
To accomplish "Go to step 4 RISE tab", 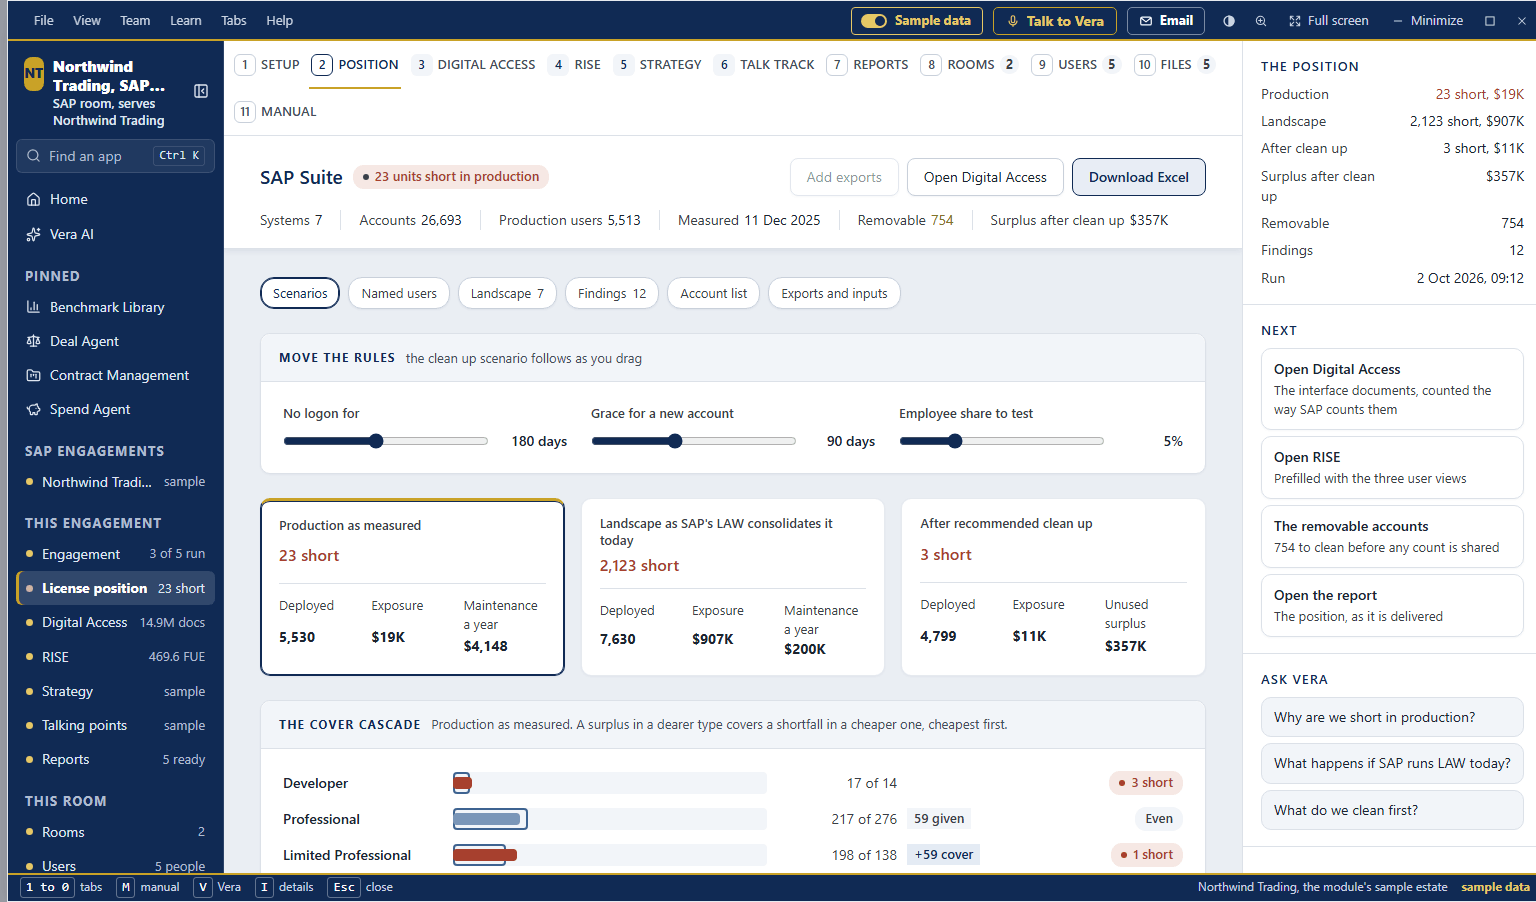I will 576,65.
